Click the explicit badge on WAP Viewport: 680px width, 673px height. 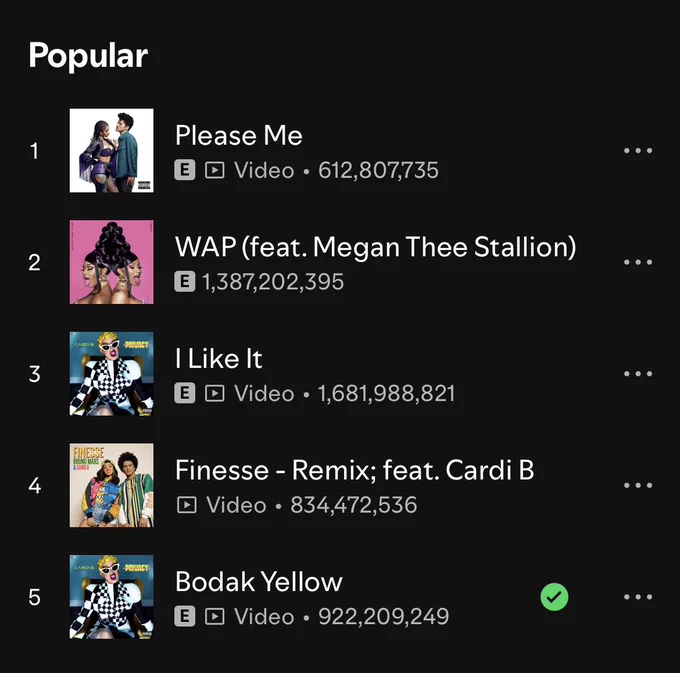185,281
